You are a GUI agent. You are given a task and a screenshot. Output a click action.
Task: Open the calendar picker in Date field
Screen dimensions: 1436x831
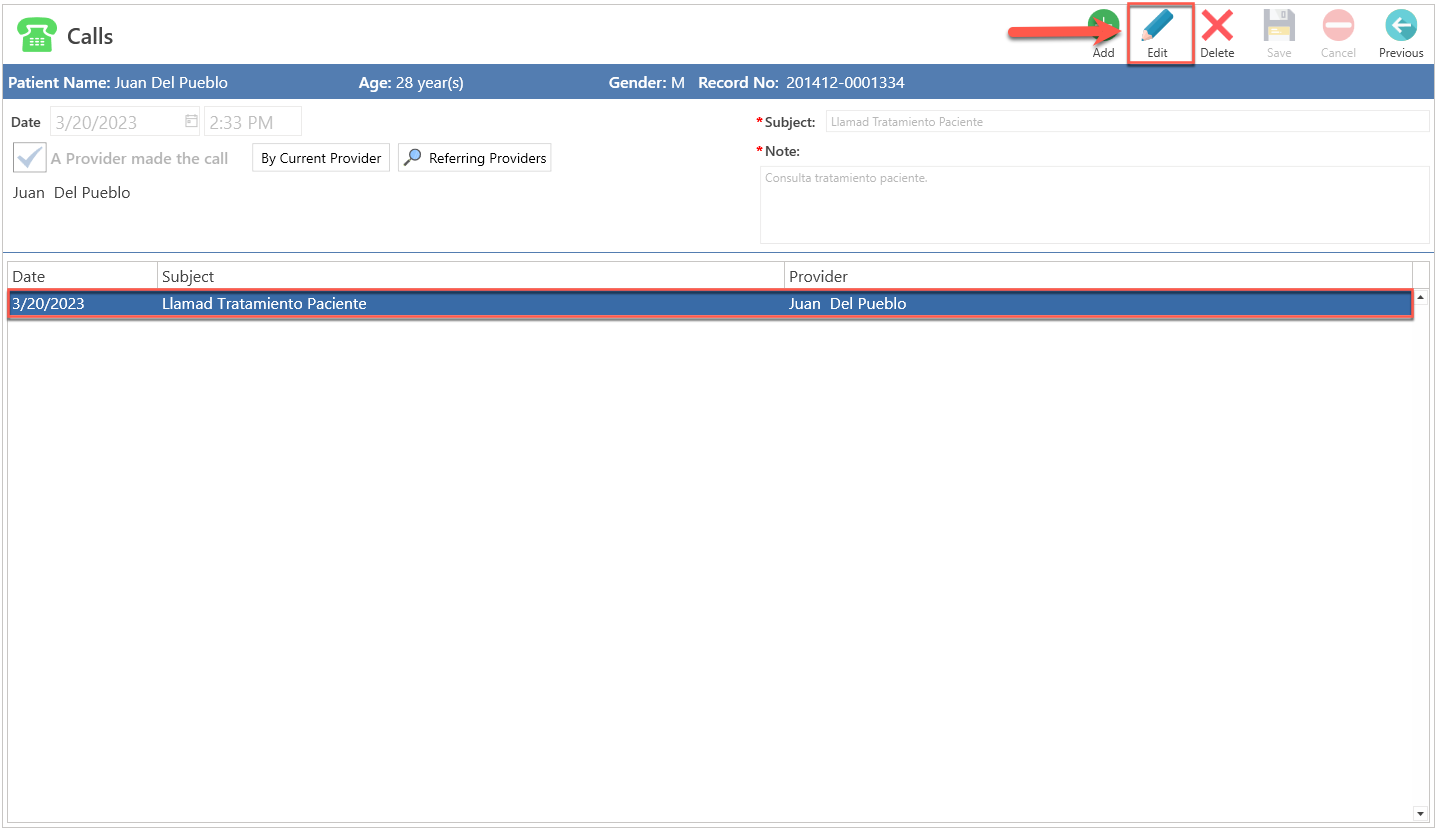pos(191,122)
